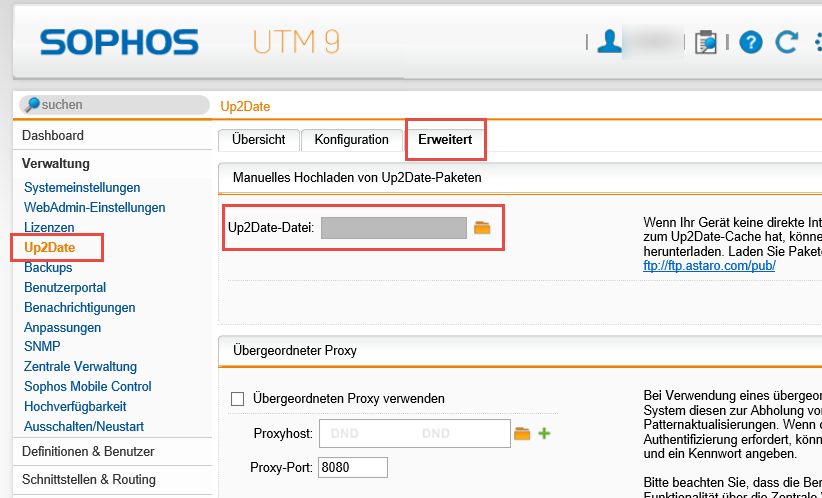The image size is (822, 498).
Task: Open Dashboard in the sidebar
Action: click(53, 135)
